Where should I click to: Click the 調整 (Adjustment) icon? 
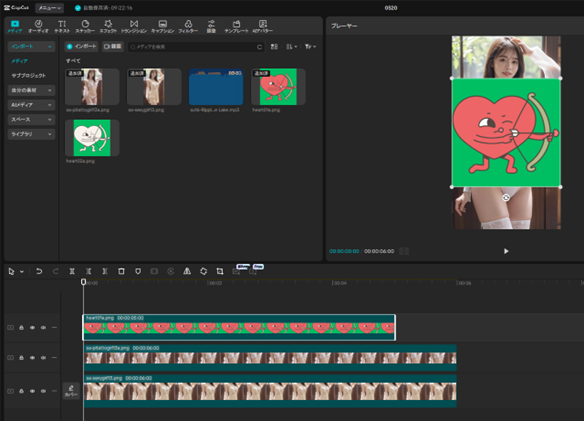(x=211, y=26)
